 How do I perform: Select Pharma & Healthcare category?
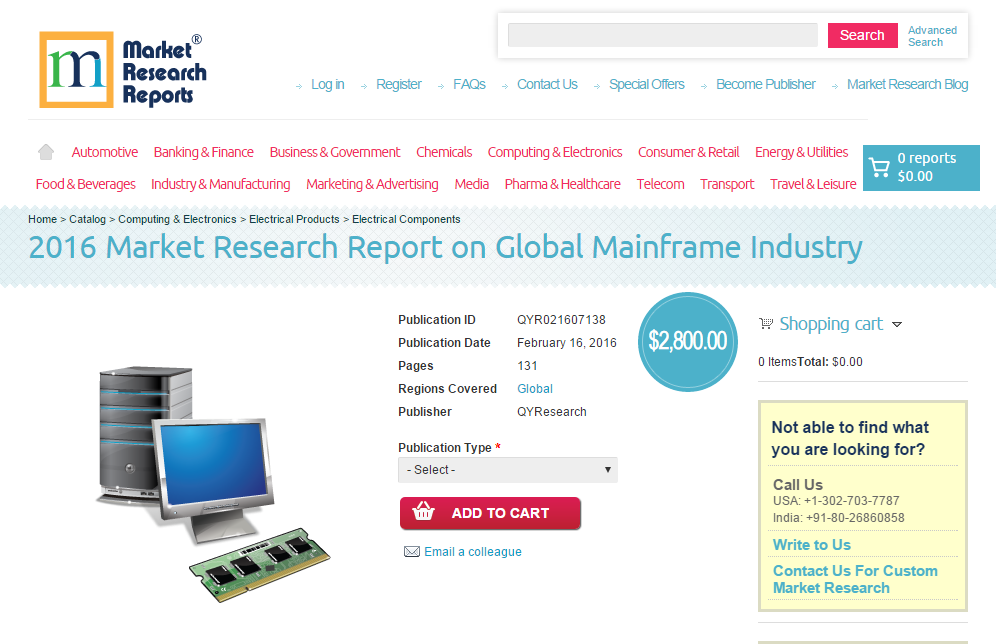pos(562,184)
